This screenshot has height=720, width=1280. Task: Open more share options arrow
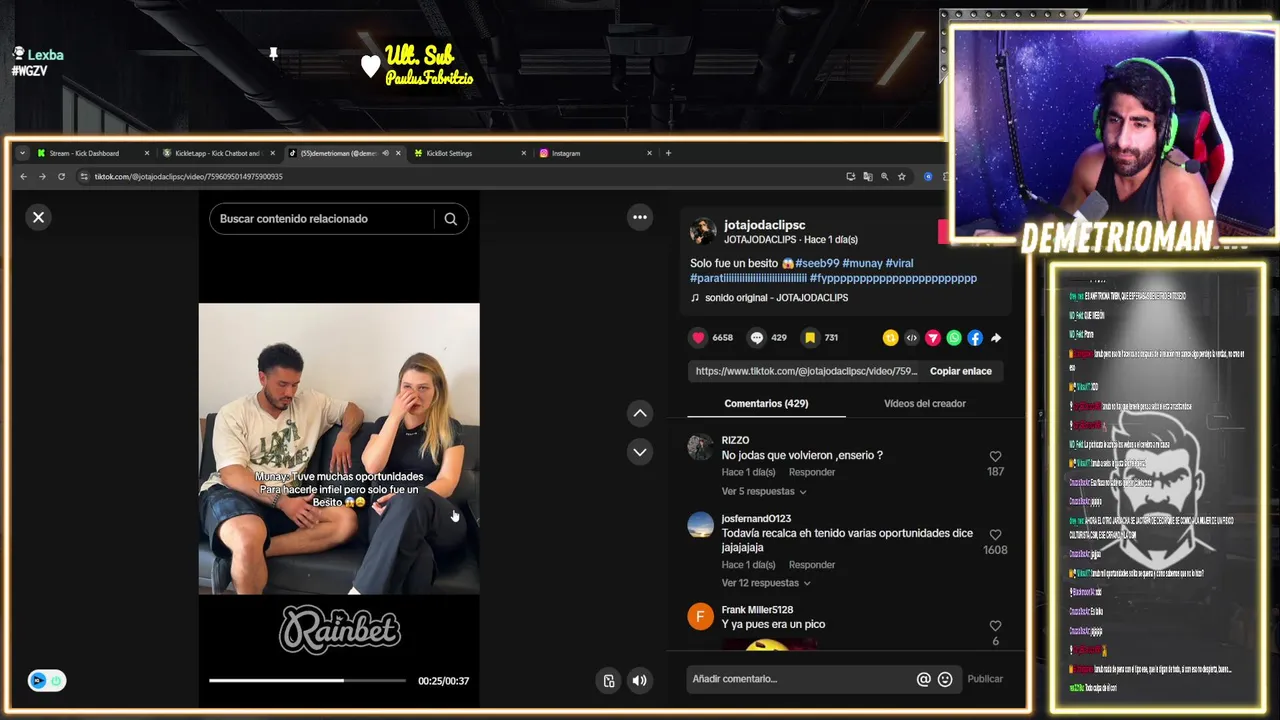[996, 338]
